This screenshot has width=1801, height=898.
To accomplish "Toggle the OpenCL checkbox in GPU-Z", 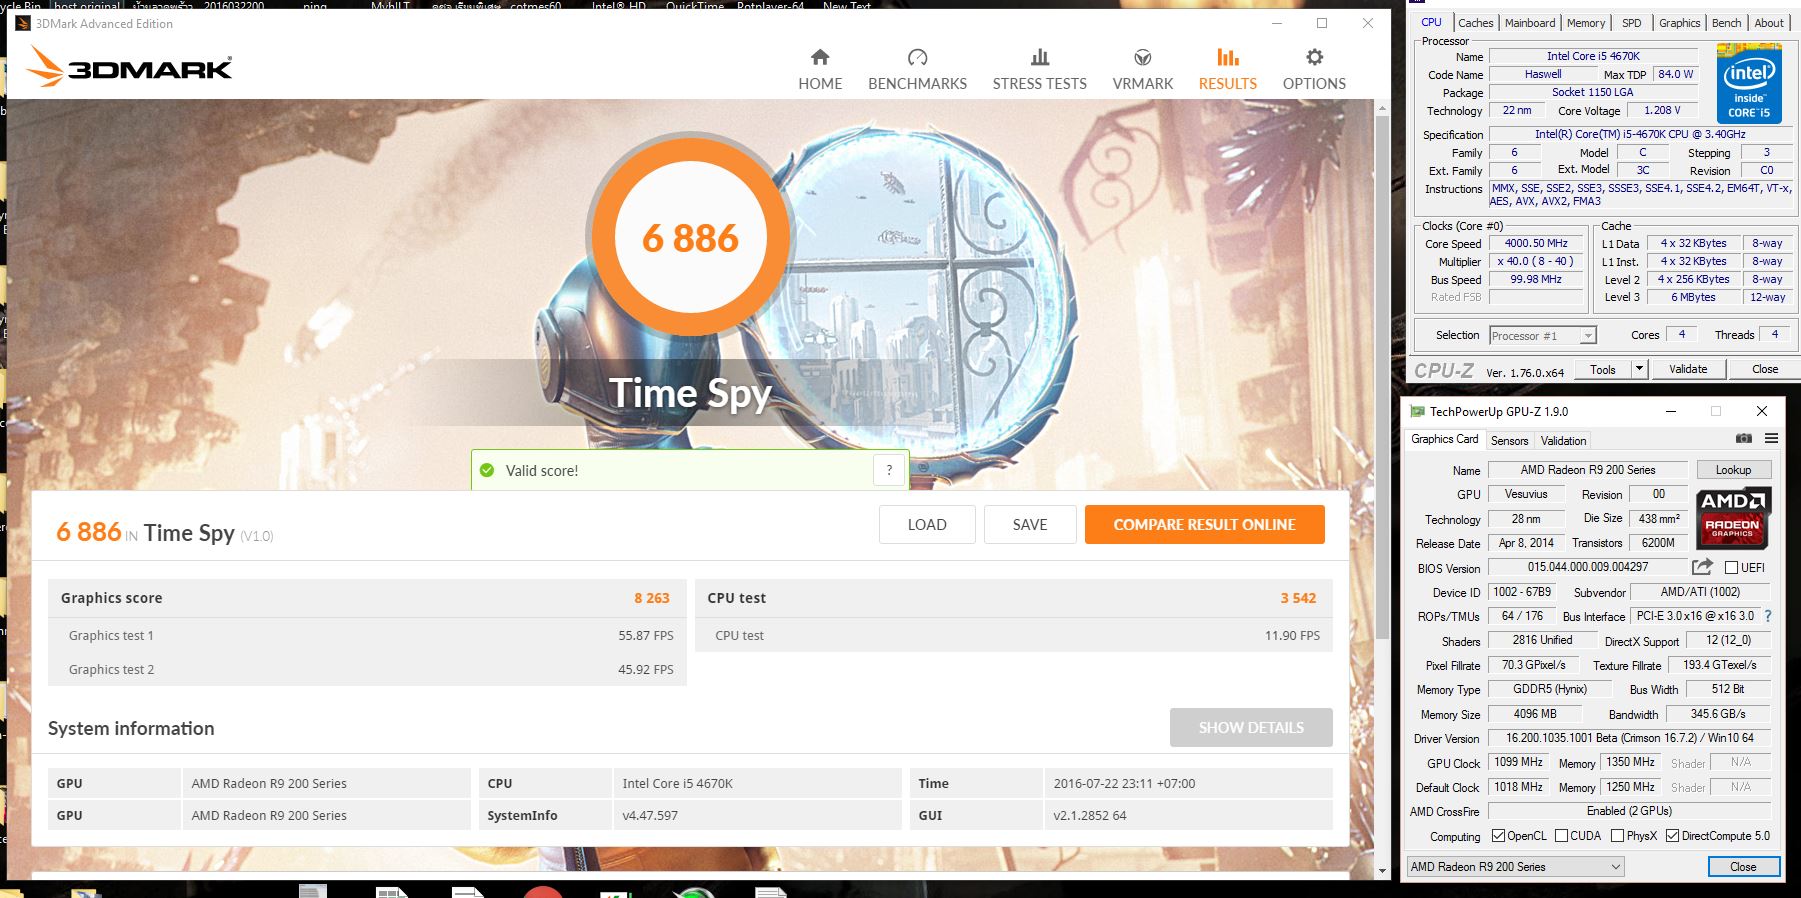I will (x=1498, y=836).
